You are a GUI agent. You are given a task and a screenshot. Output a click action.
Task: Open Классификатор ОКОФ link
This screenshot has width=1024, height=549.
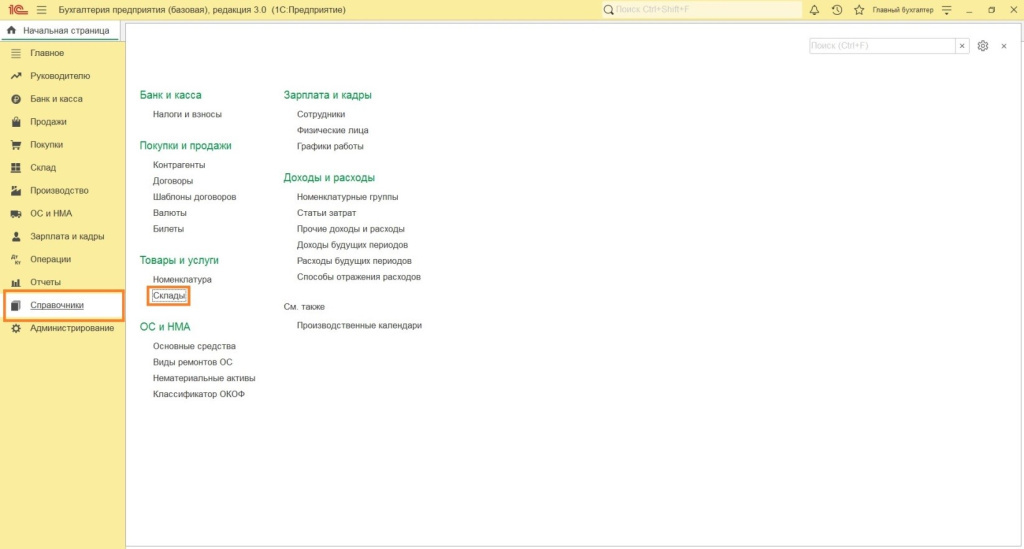tap(199, 394)
